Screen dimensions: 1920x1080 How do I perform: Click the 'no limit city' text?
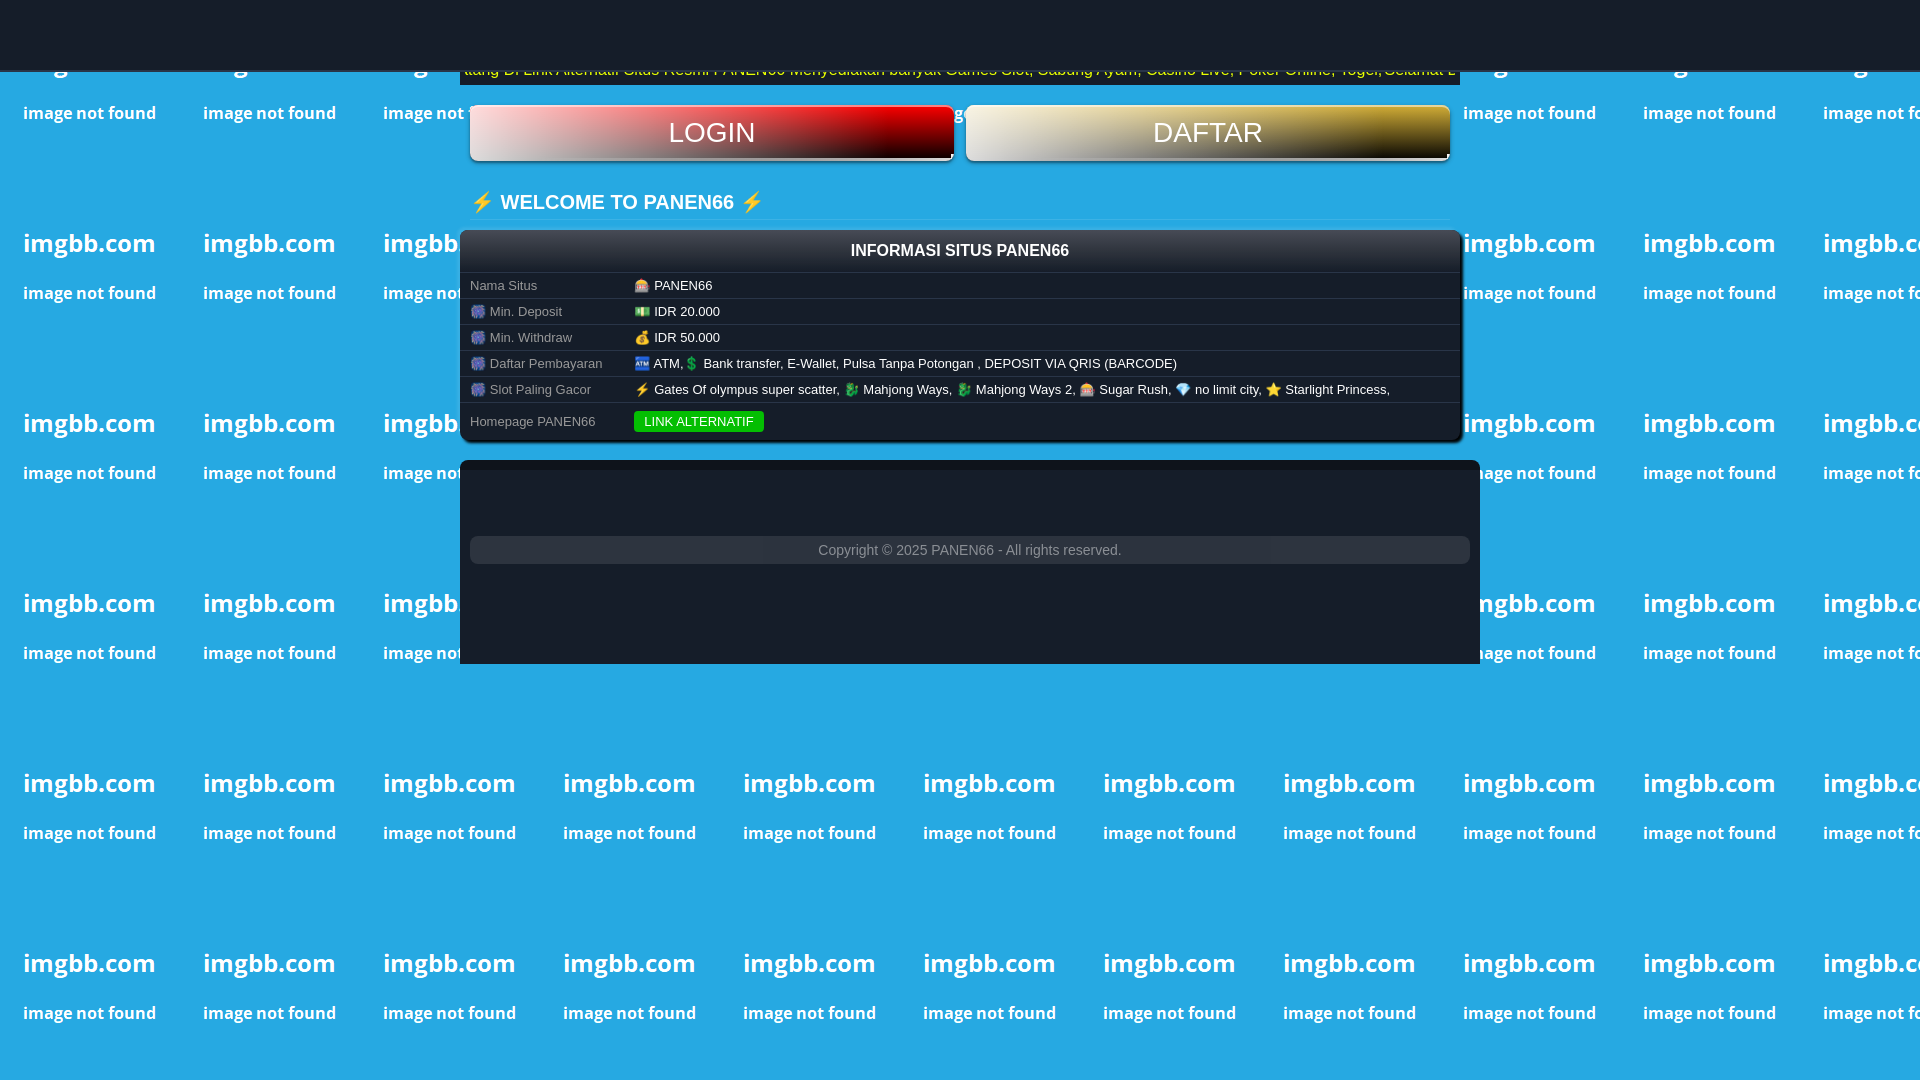pyautogui.click(x=1226, y=390)
